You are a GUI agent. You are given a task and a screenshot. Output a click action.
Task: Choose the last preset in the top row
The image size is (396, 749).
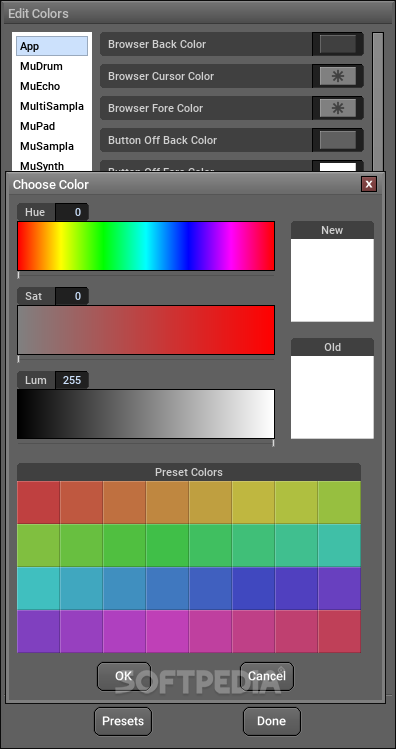(x=339, y=503)
